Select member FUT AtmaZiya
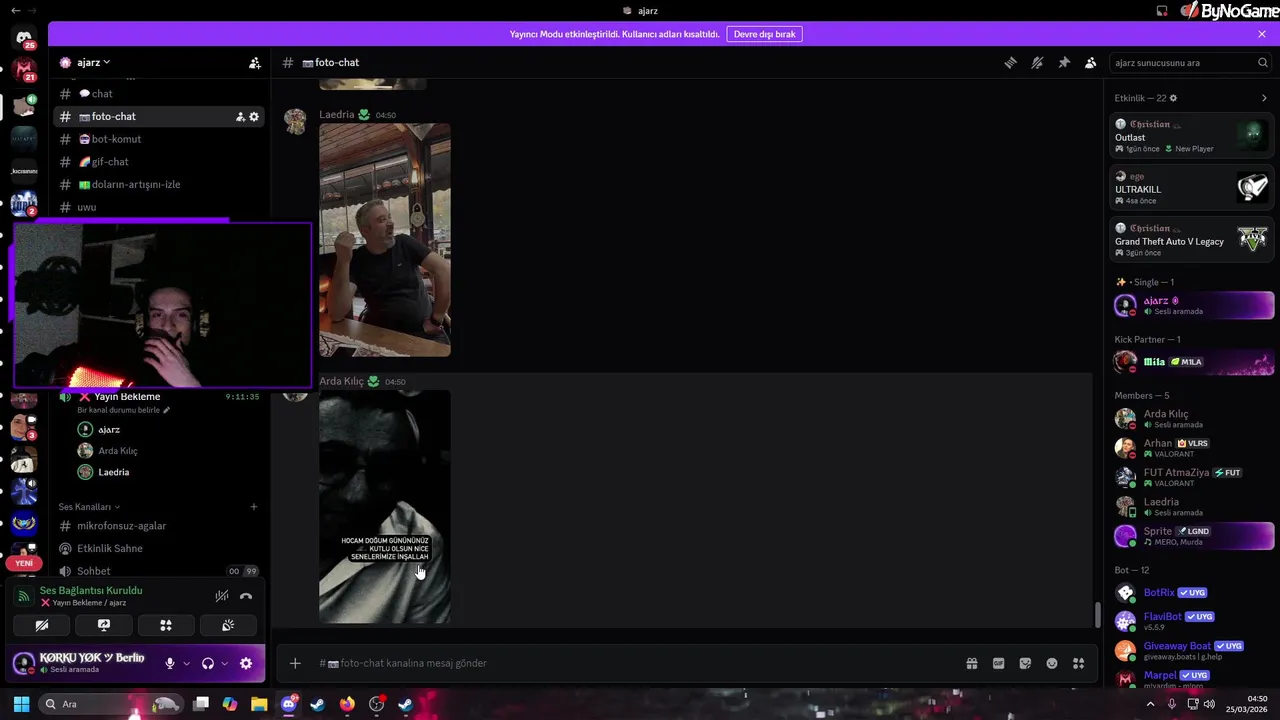This screenshot has width=1280, height=720. point(1192,477)
